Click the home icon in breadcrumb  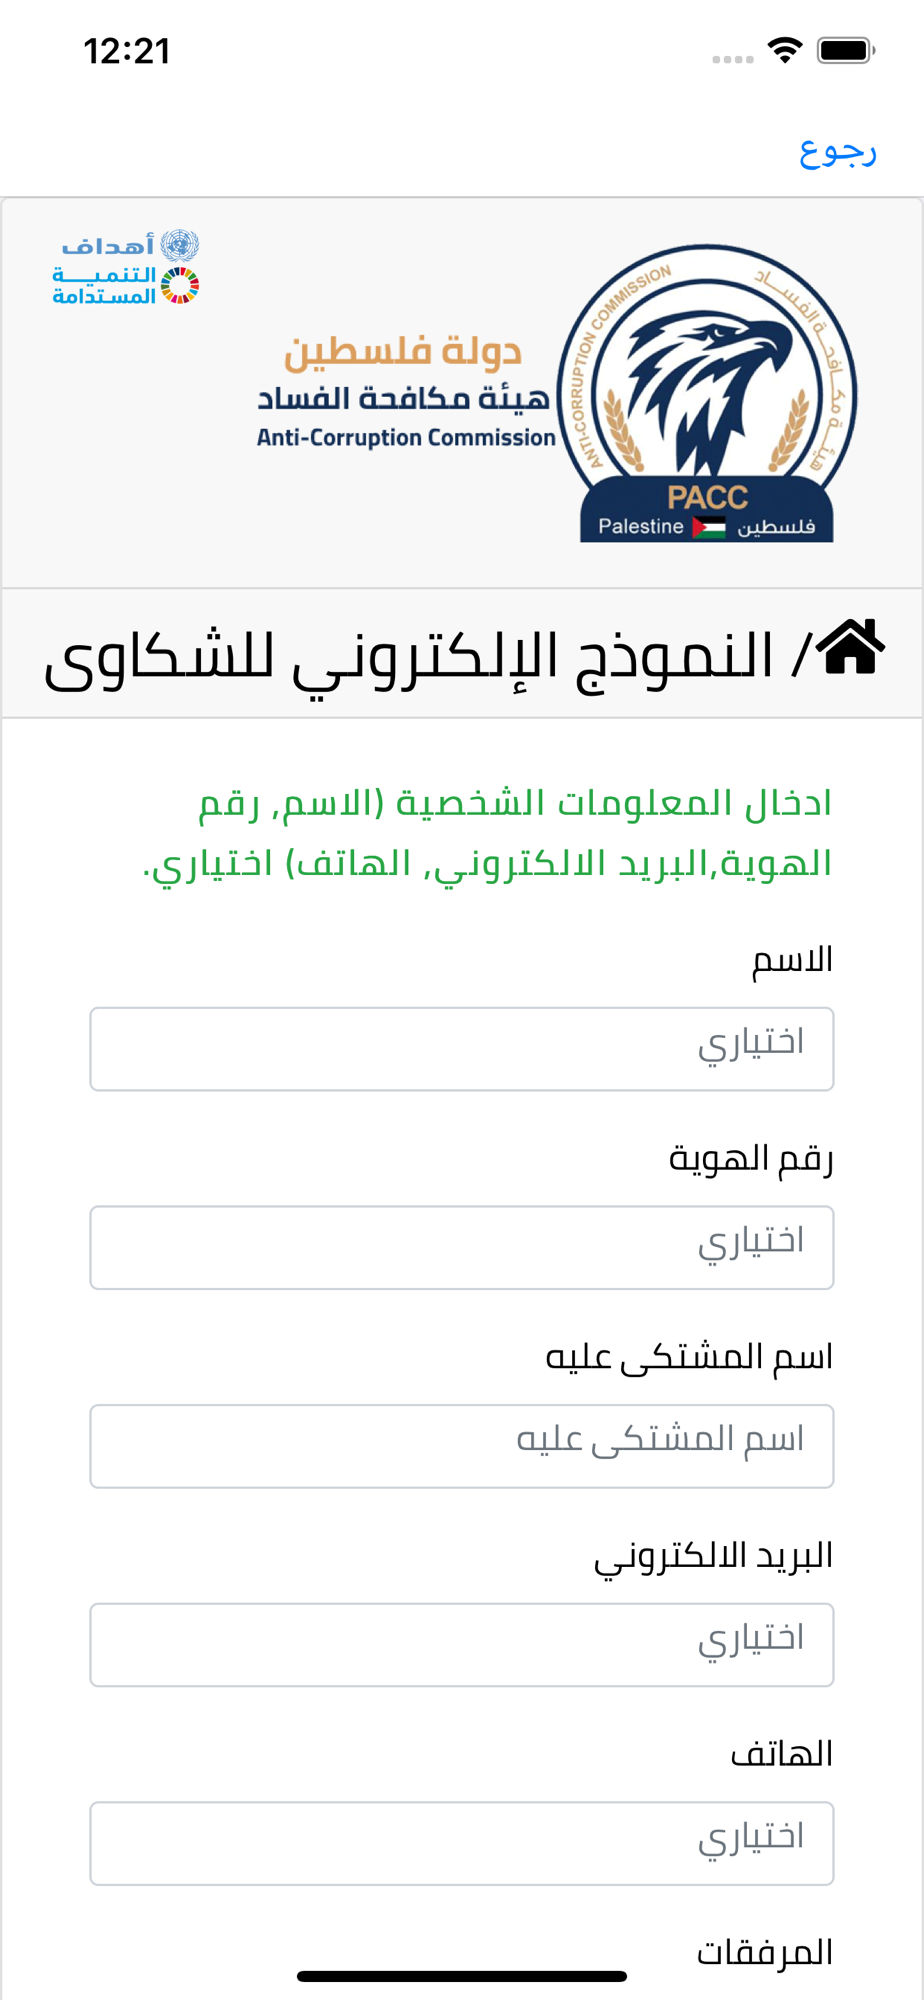851,648
